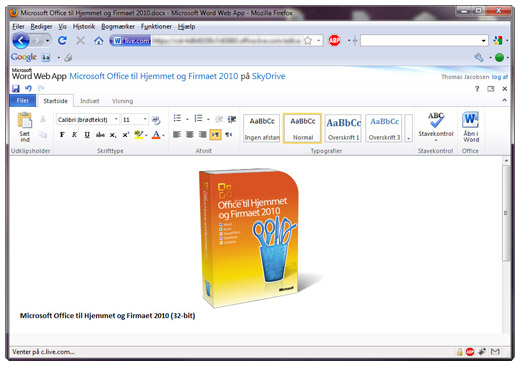Save document with the floppy disk icon
Viewport: 520px width, 366px height.
tap(16, 88)
